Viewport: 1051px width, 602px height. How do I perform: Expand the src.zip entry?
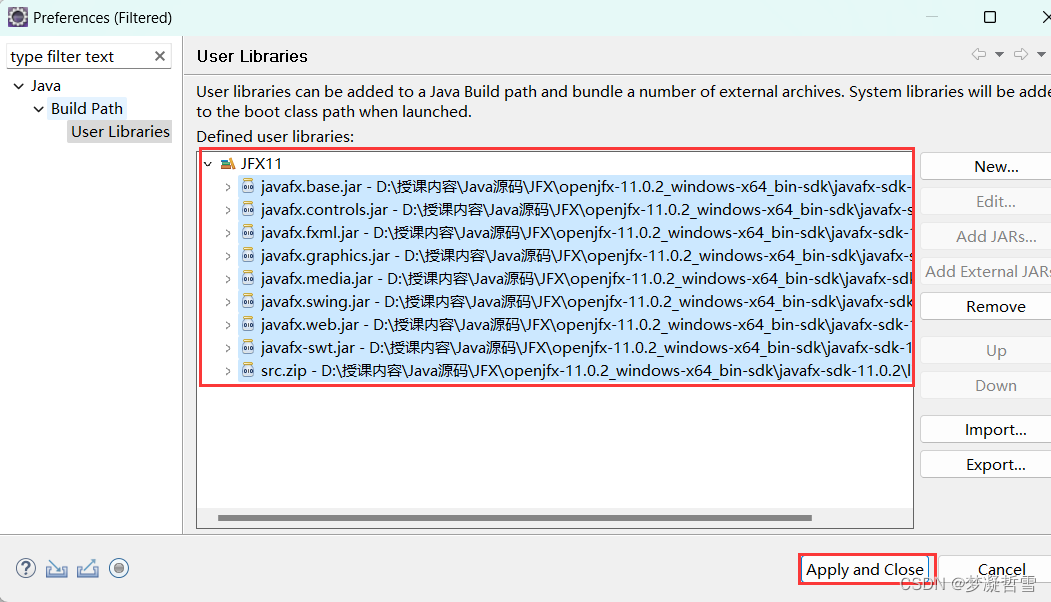(x=228, y=371)
